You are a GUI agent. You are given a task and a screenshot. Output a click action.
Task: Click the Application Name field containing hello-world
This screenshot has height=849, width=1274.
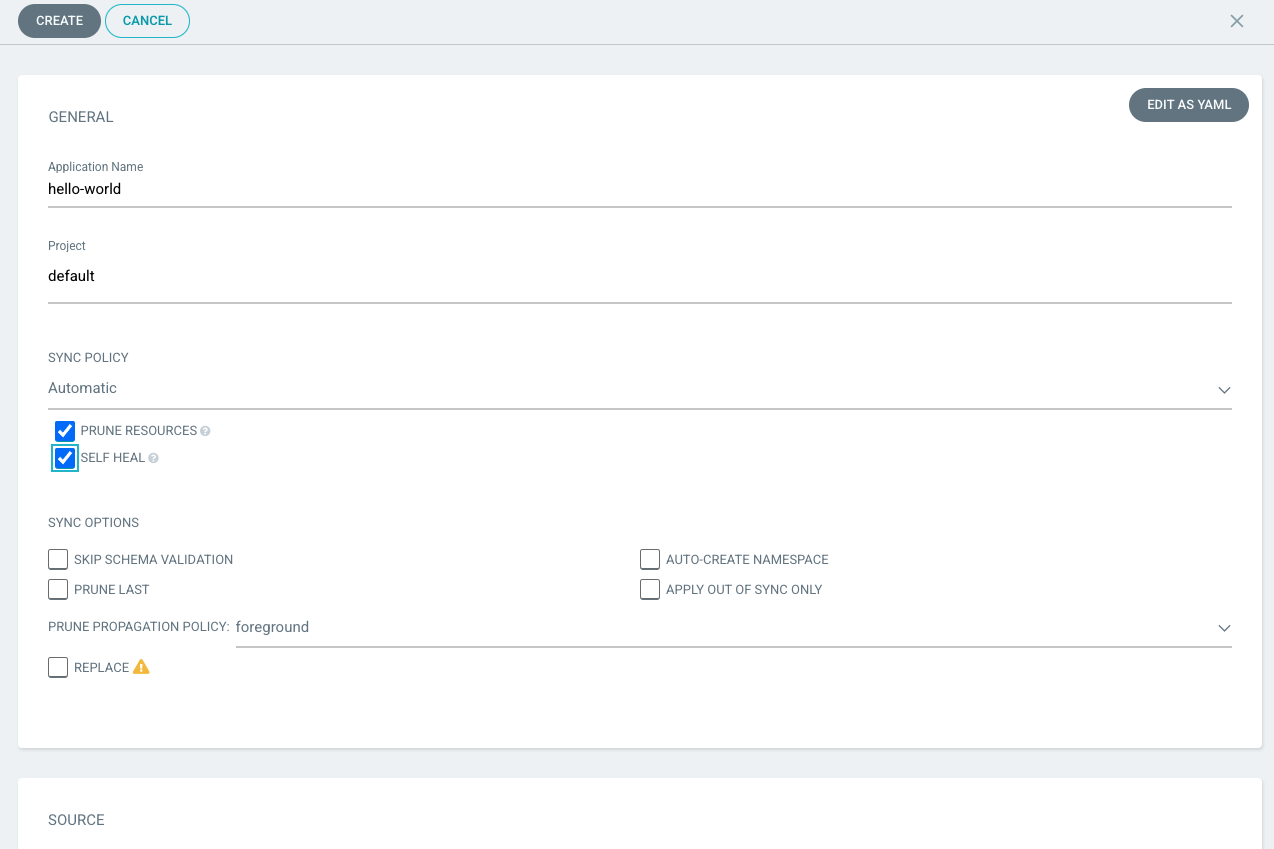638,189
